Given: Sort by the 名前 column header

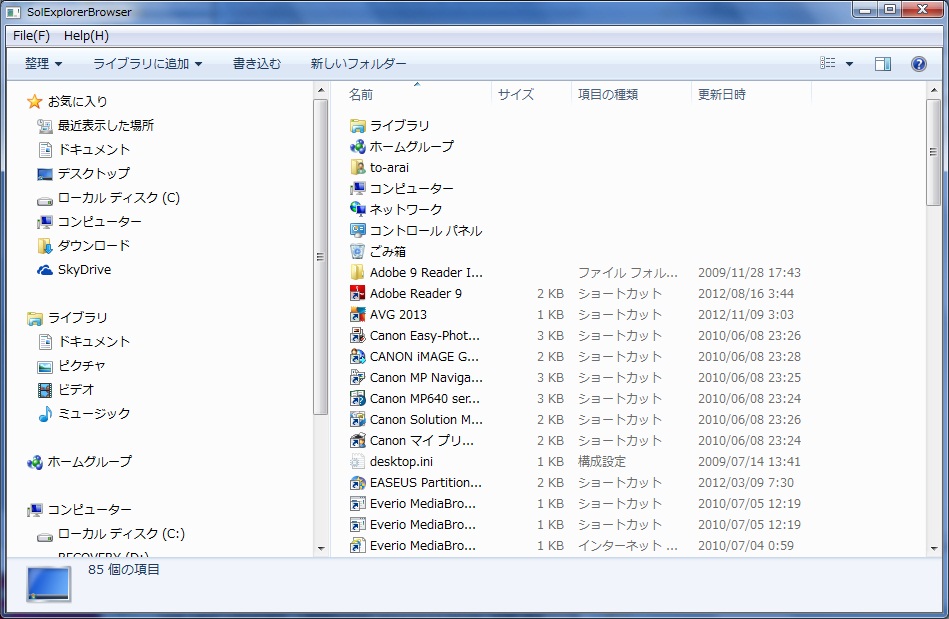Looking at the screenshot, I should (416, 94).
